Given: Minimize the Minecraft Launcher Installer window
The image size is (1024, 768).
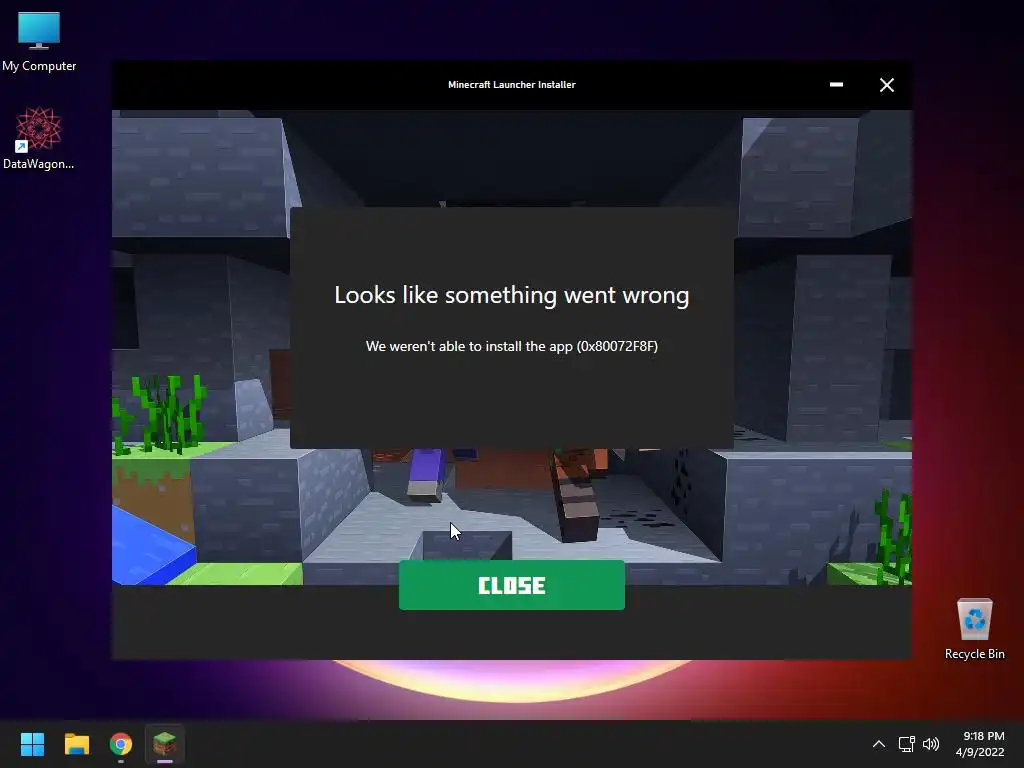Looking at the screenshot, I should click(836, 85).
